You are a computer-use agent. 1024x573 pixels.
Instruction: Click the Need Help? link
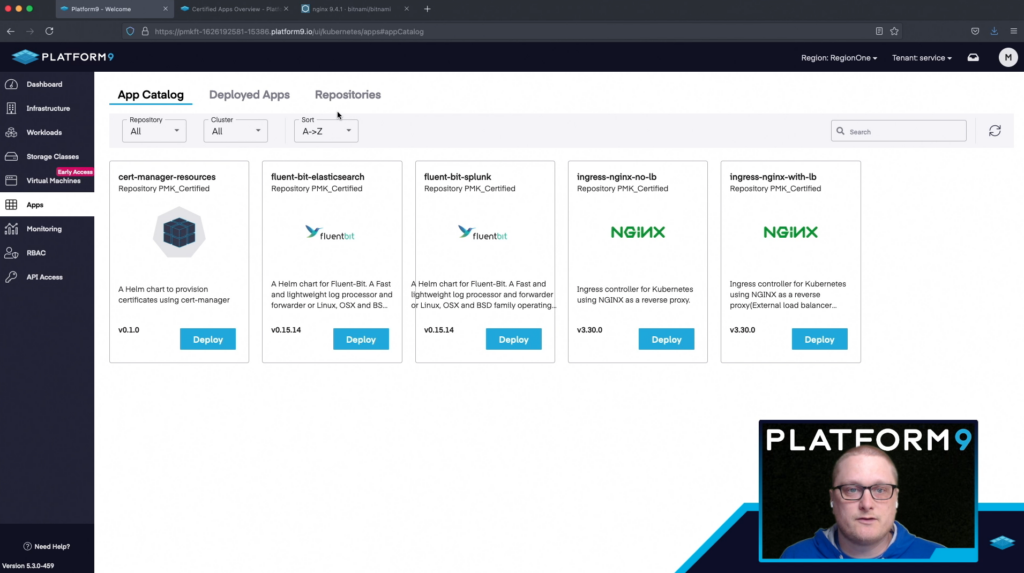(52, 546)
